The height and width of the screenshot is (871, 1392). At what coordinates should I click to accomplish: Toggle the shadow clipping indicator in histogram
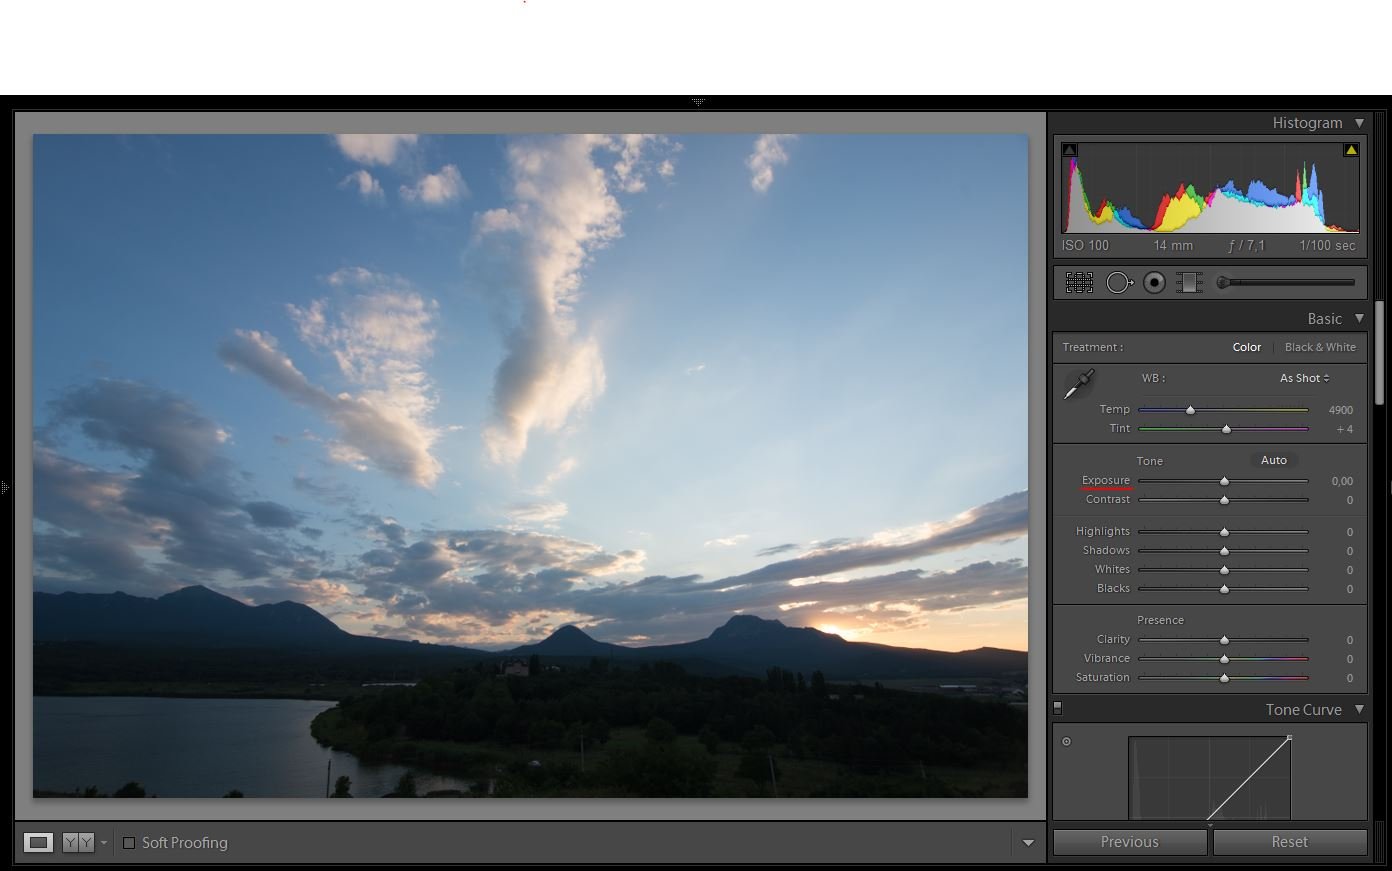[1069, 150]
